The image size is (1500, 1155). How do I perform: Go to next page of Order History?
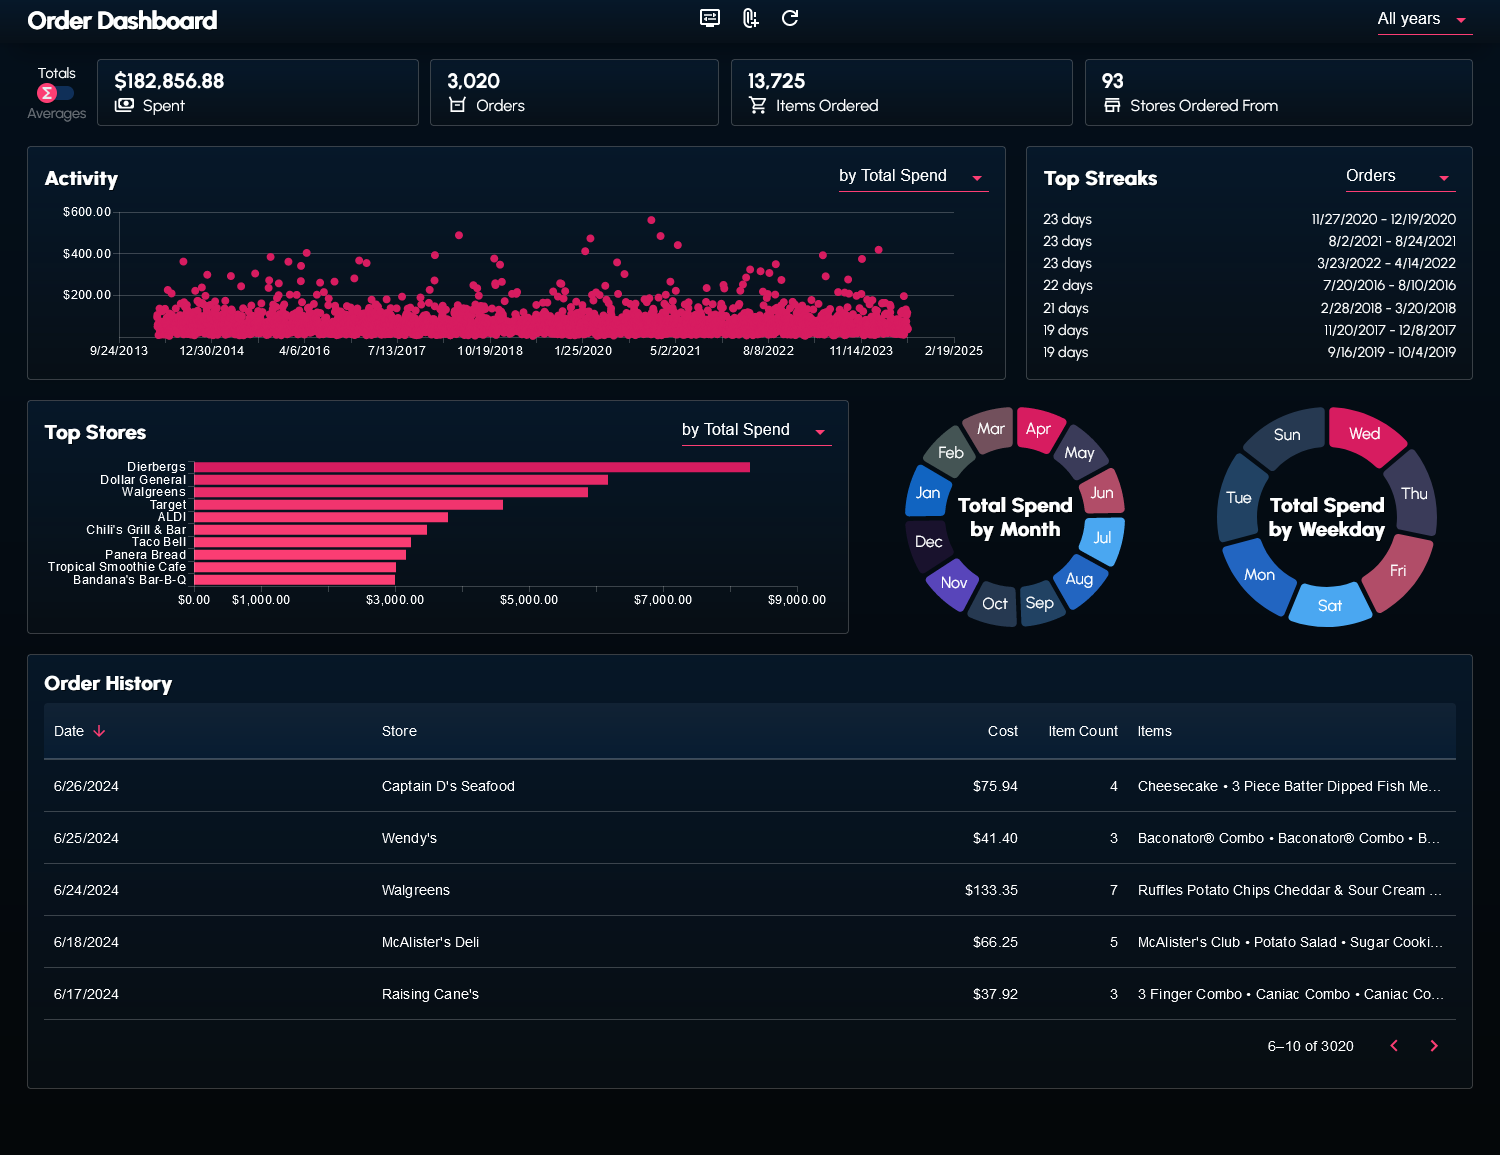click(x=1434, y=1046)
